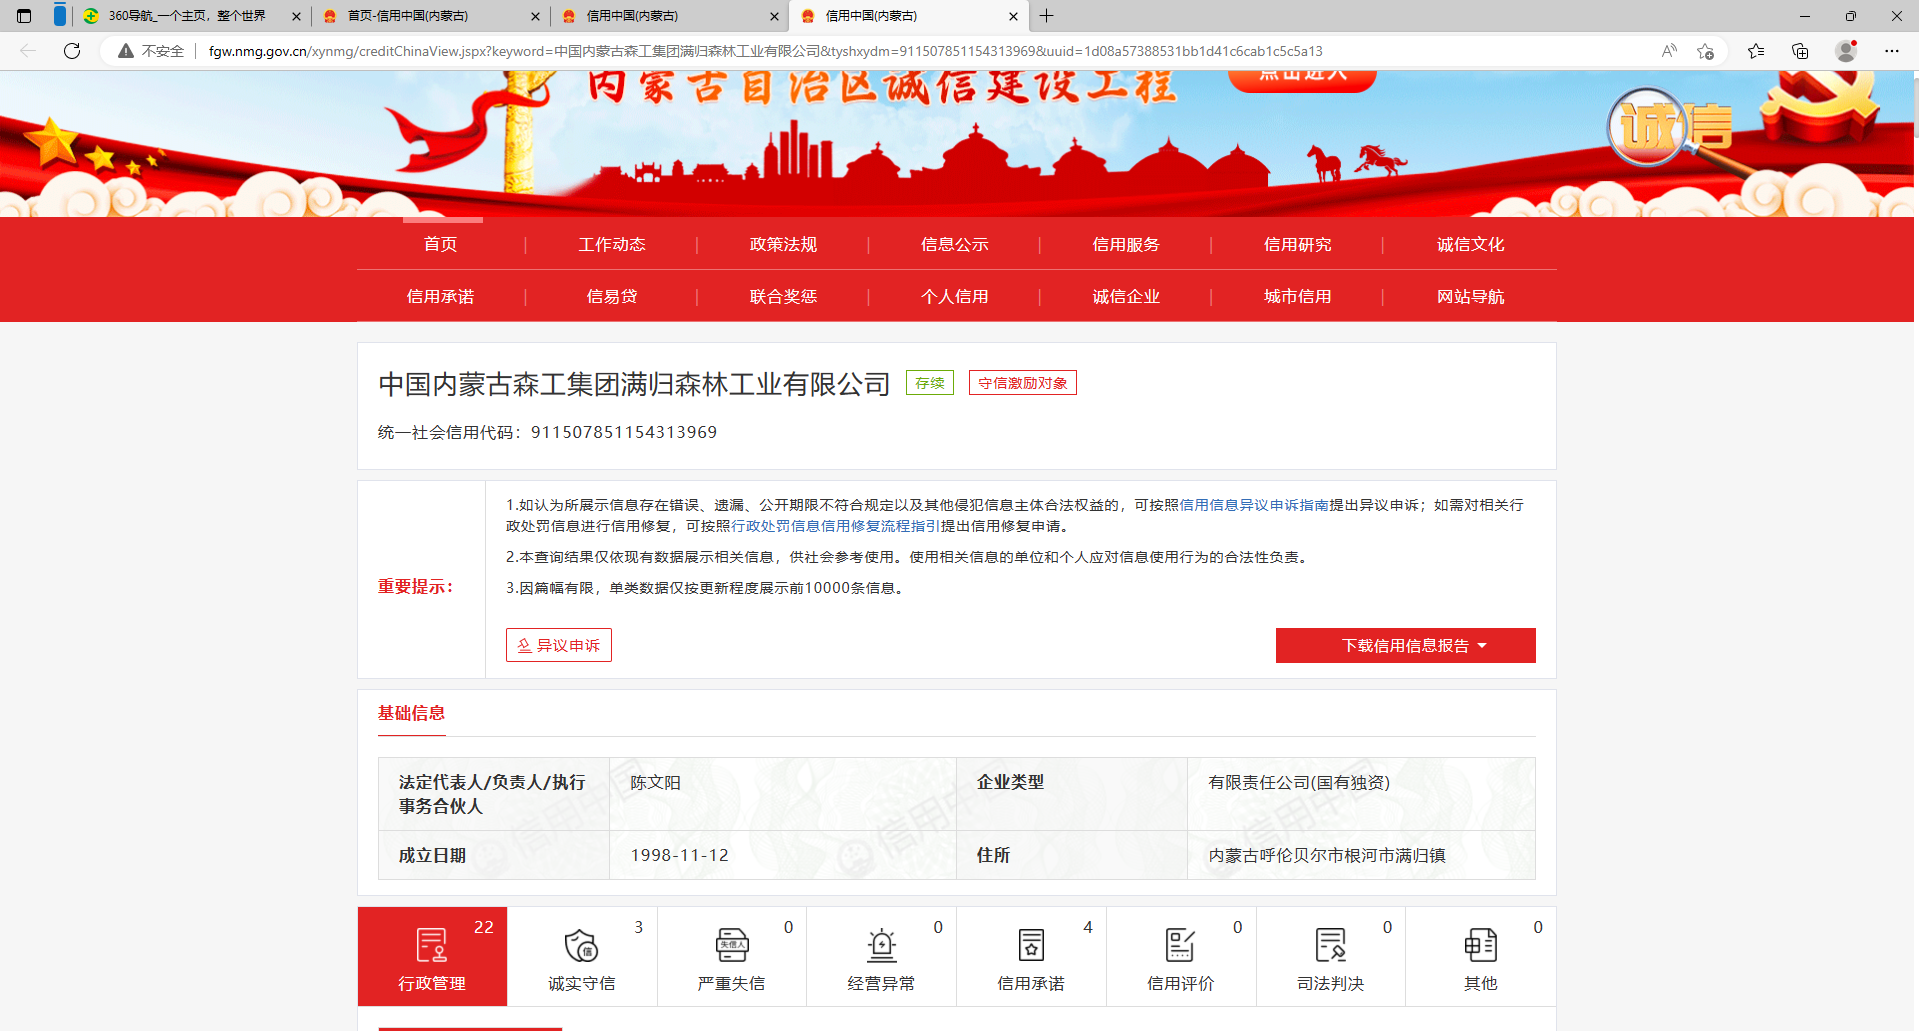Open browser settings and more menu
The image size is (1919, 1031).
tap(1892, 51)
